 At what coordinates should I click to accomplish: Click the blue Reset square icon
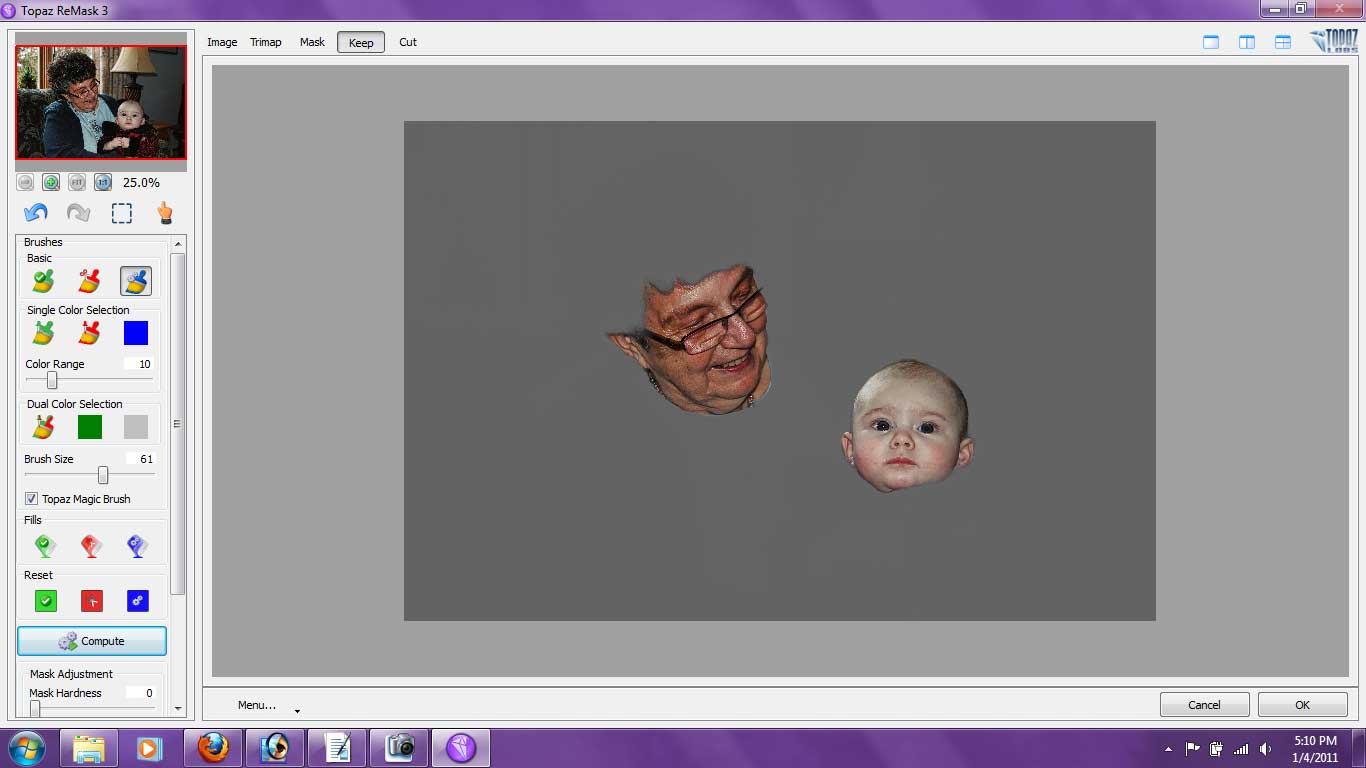pos(138,601)
